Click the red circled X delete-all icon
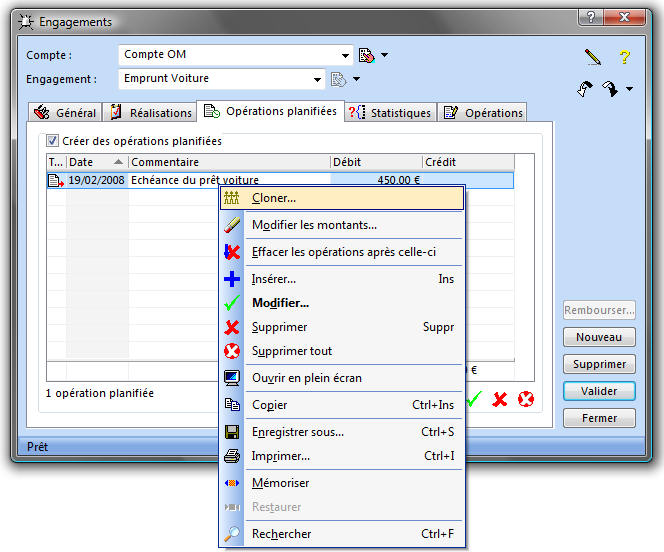 (x=525, y=398)
